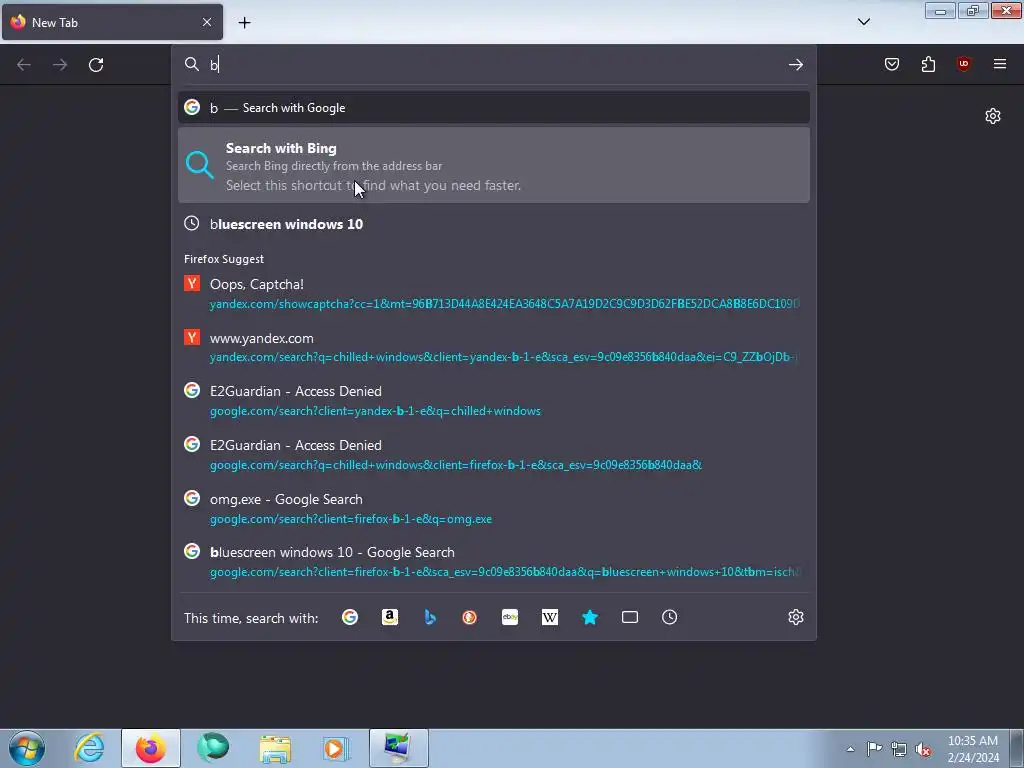The height and width of the screenshot is (768, 1024).
Task: Search open tabs using the tabs icon
Action: pos(630,617)
